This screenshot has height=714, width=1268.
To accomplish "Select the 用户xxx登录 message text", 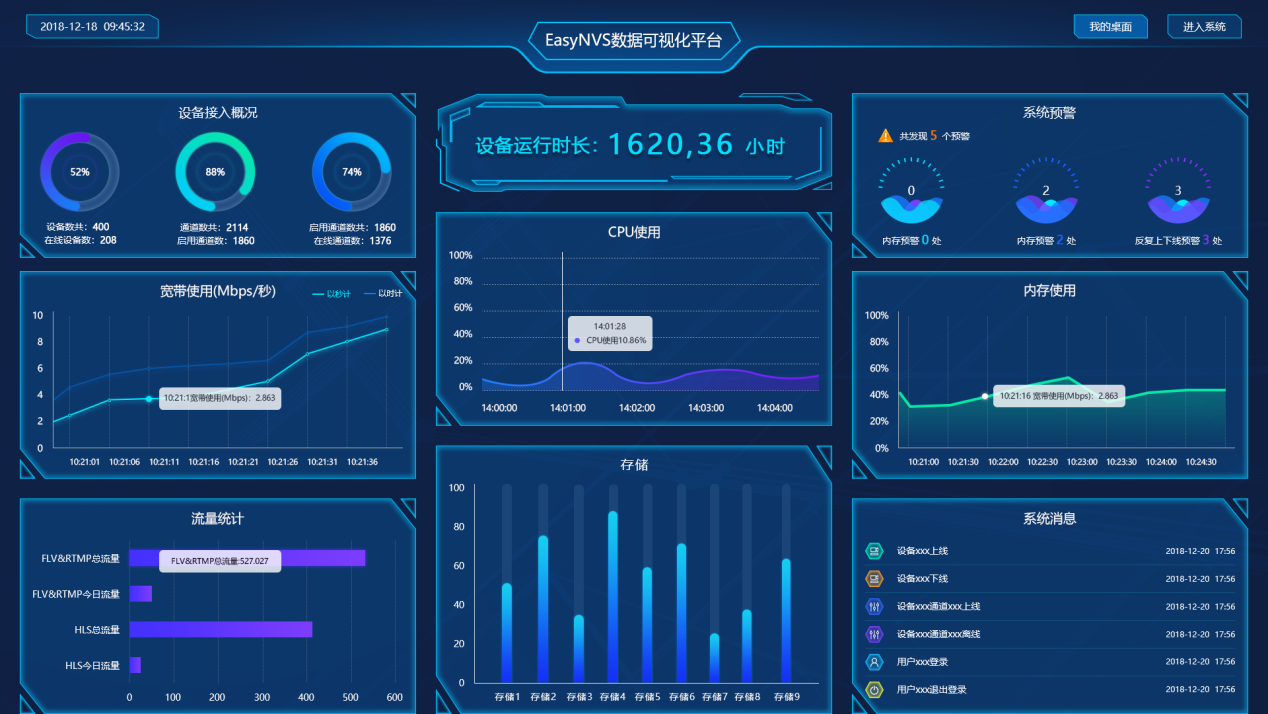I will click(922, 662).
